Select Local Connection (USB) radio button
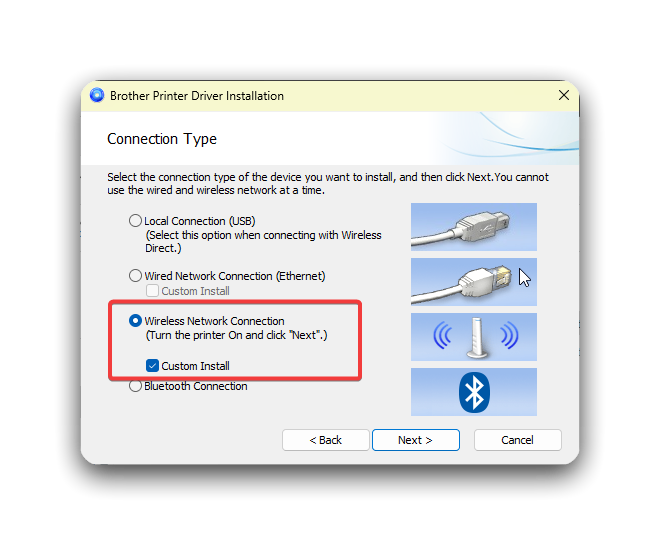The height and width of the screenshot is (545, 660). tap(135, 221)
